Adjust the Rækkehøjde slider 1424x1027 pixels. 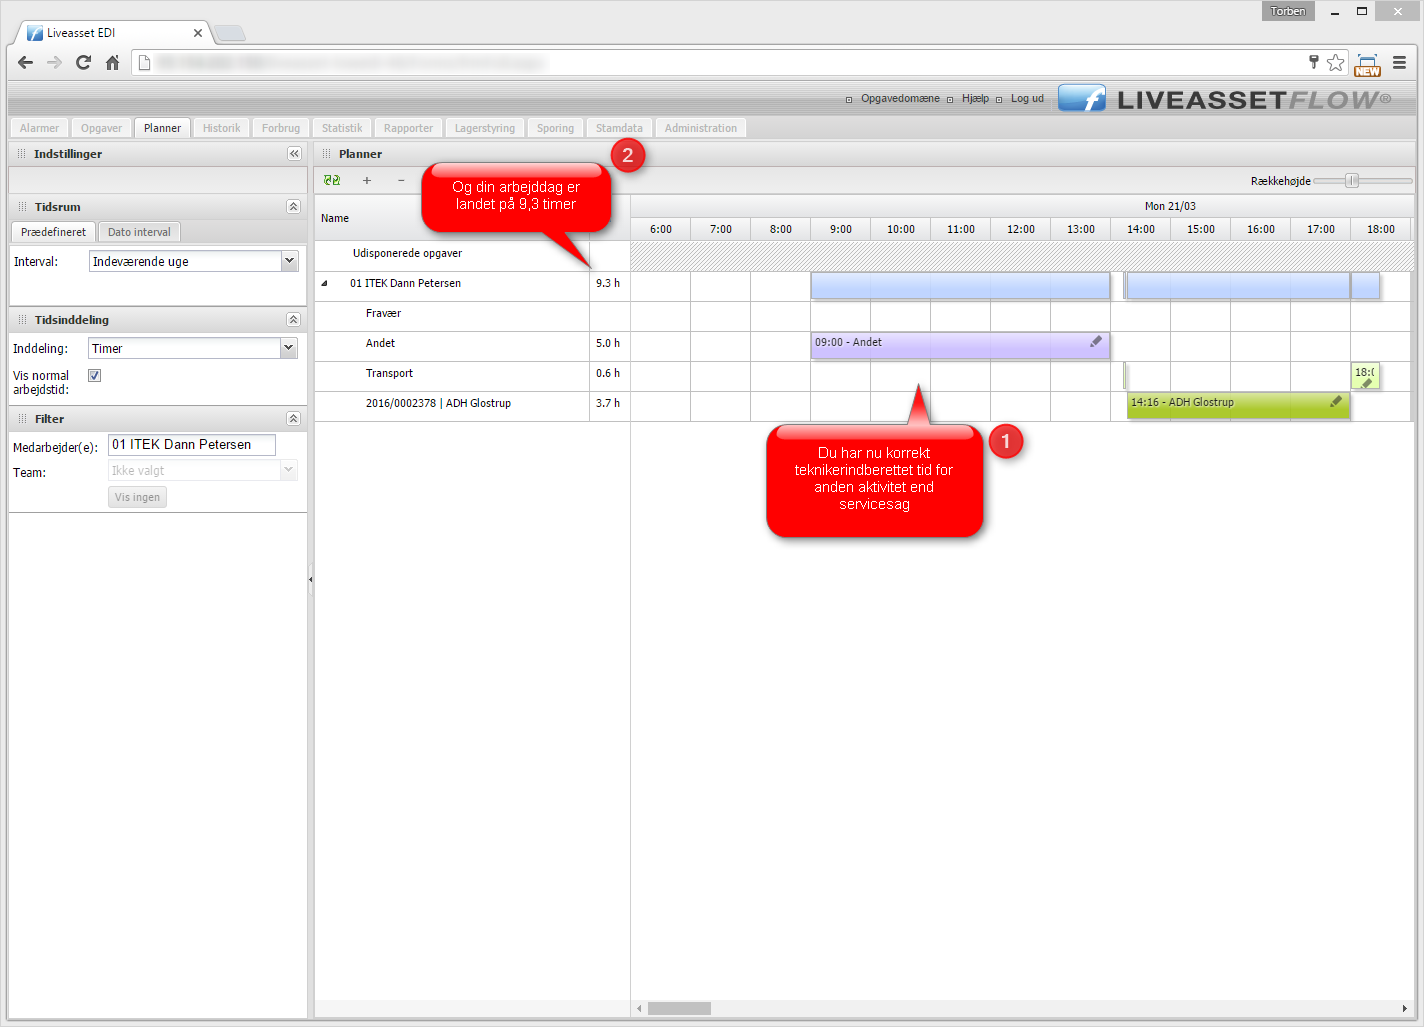point(1352,181)
